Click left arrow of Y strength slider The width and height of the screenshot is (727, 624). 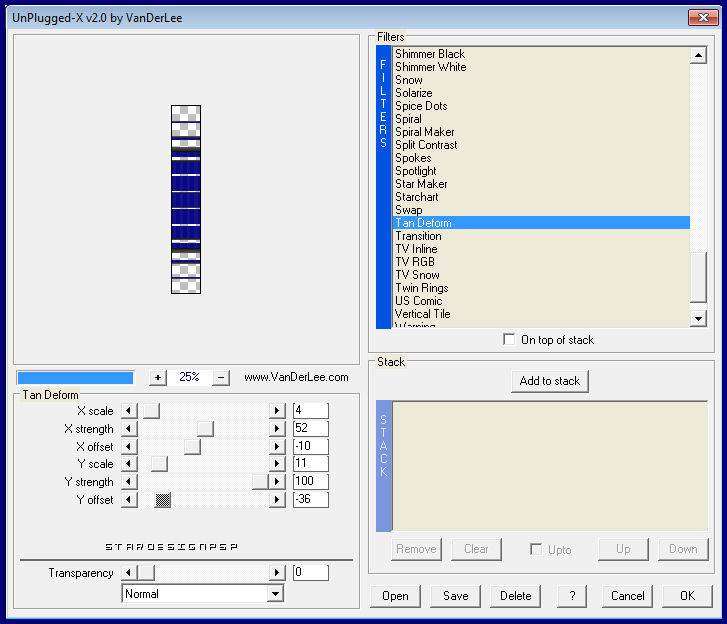point(129,482)
